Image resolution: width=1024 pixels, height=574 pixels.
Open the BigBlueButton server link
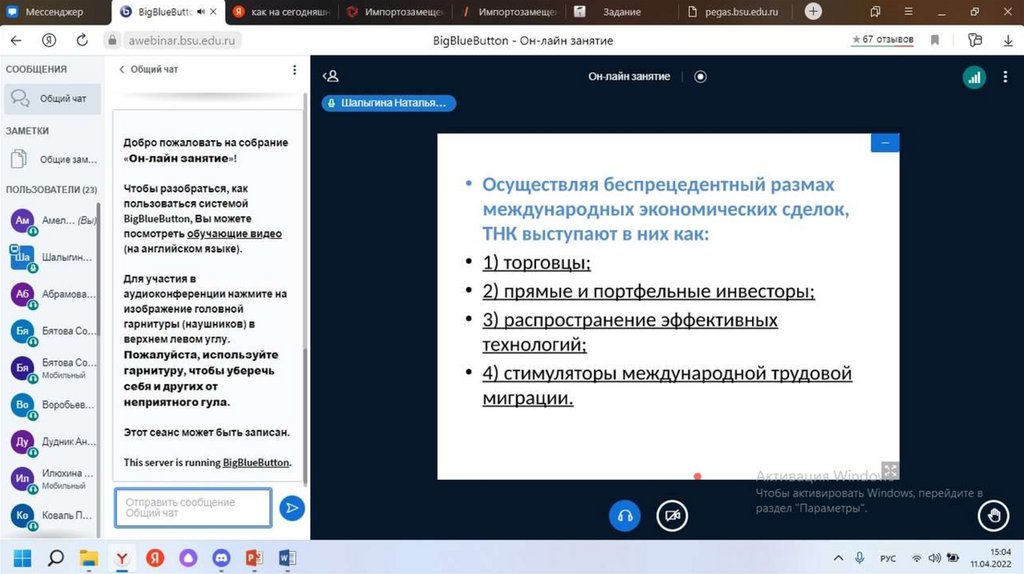(x=255, y=462)
